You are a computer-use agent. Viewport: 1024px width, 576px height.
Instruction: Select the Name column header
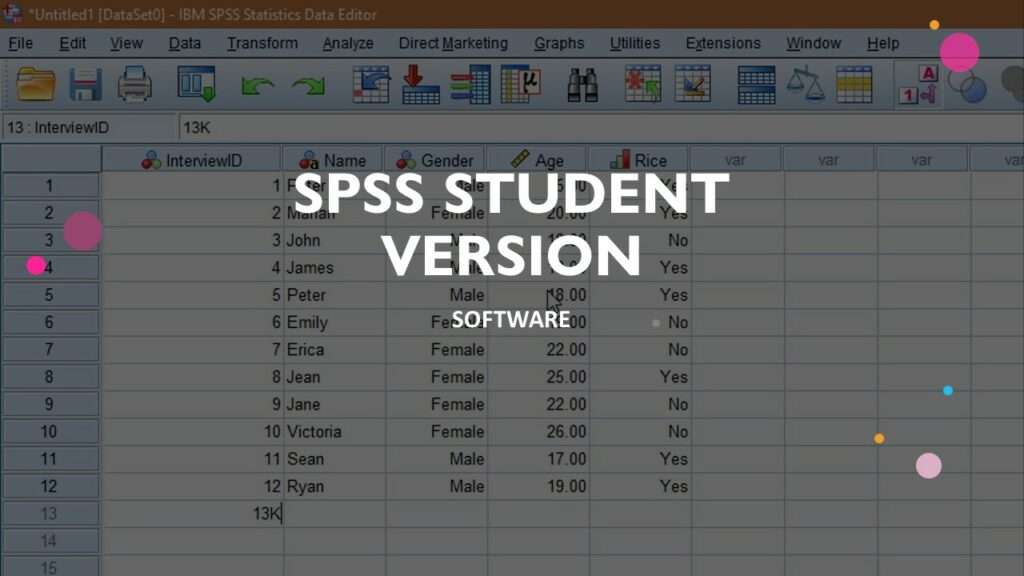pyautogui.click(x=333, y=160)
